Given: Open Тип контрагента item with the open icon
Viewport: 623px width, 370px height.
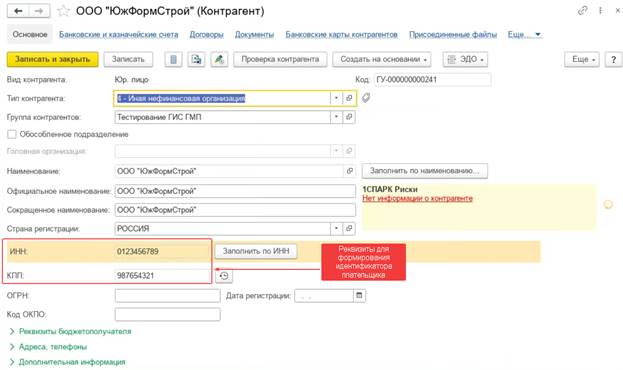Looking at the screenshot, I should point(349,98).
